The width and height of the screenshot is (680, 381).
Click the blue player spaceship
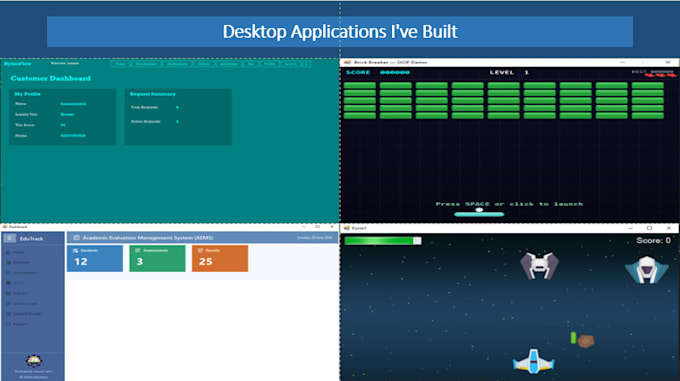[x=533, y=361]
